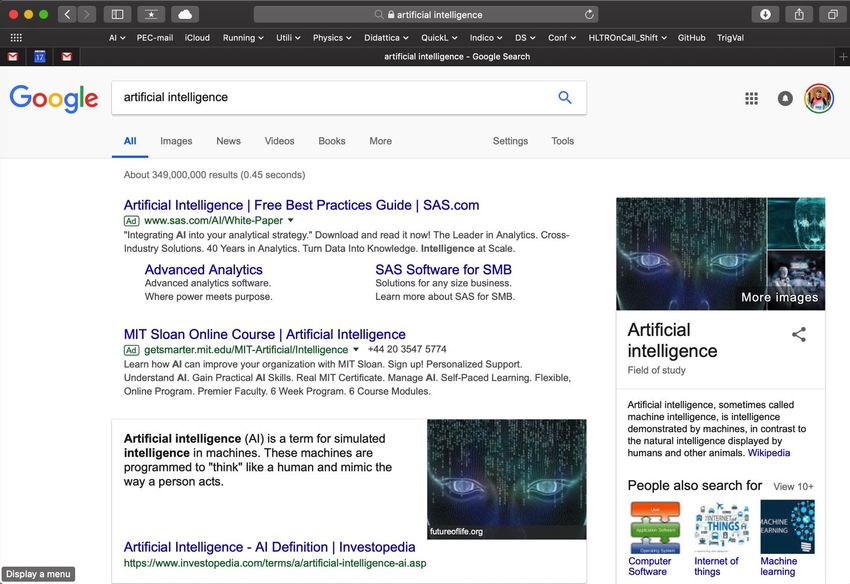Click the iCloud tabs cloud icon

pos(185,15)
